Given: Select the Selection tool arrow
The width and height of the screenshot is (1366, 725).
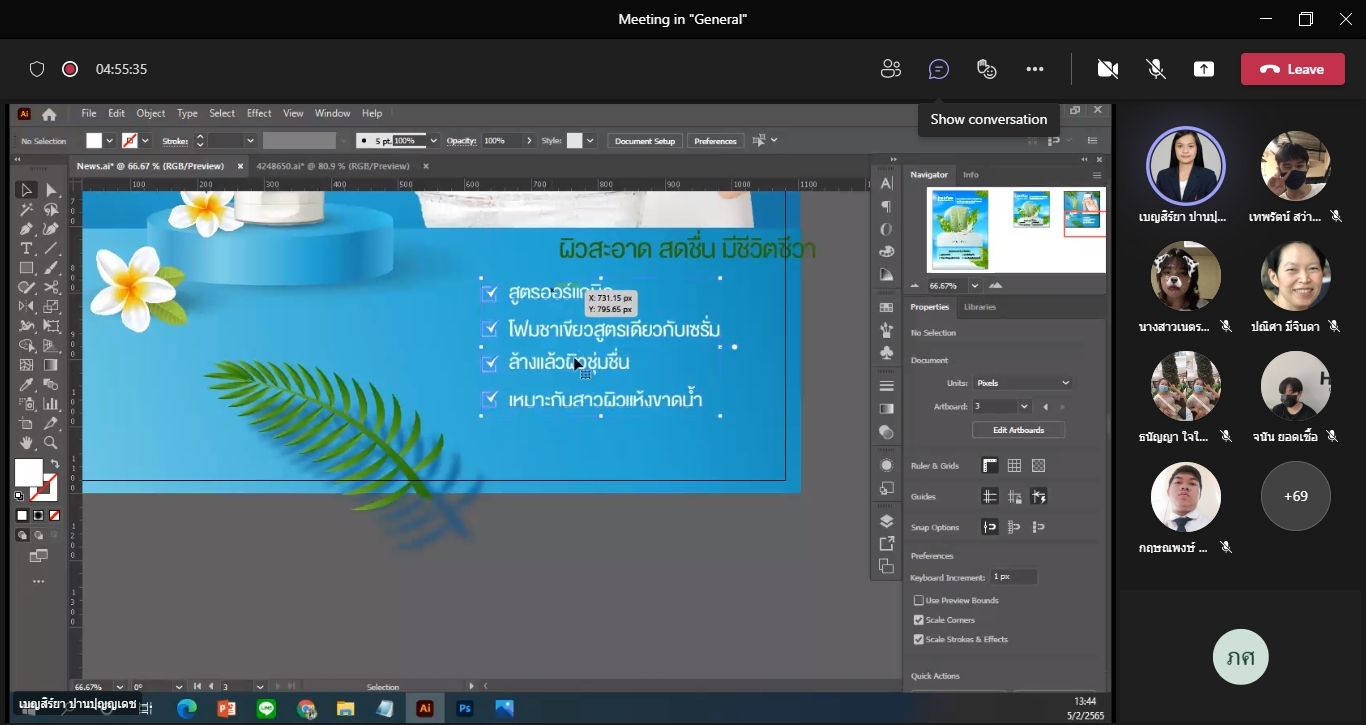Looking at the screenshot, I should (27, 190).
